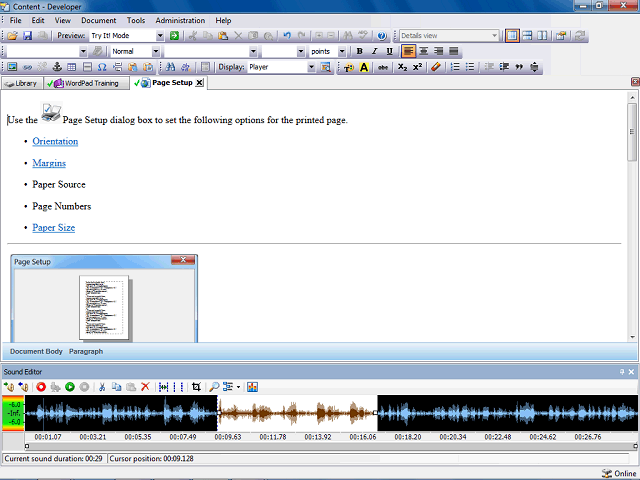
Task: Paste using the clipboard icon in the top toolbar
Action: tap(223, 36)
